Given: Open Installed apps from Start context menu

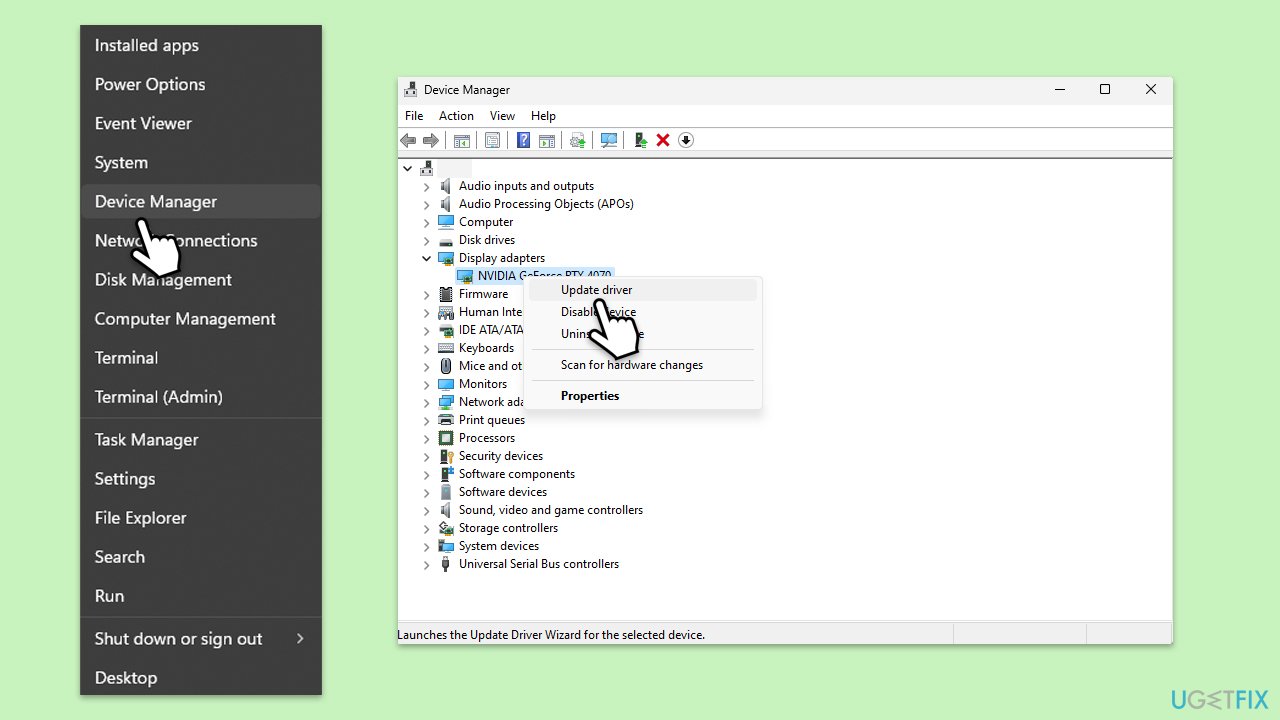Looking at the screenshot, I should 201,45.
